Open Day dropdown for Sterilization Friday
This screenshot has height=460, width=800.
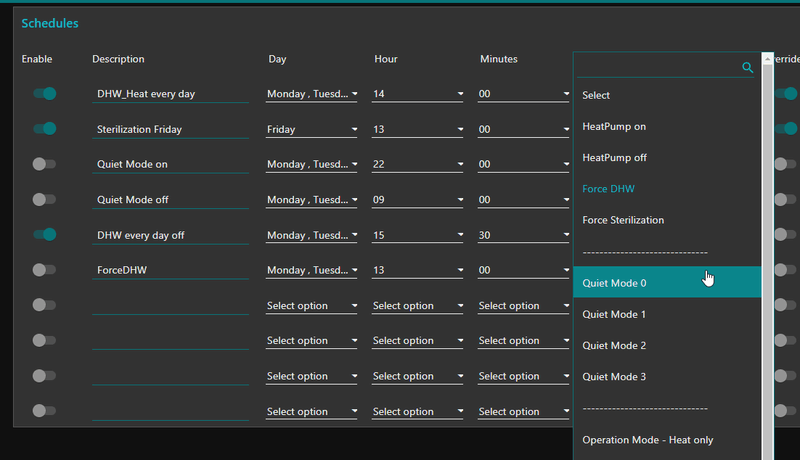coord(311,129)
